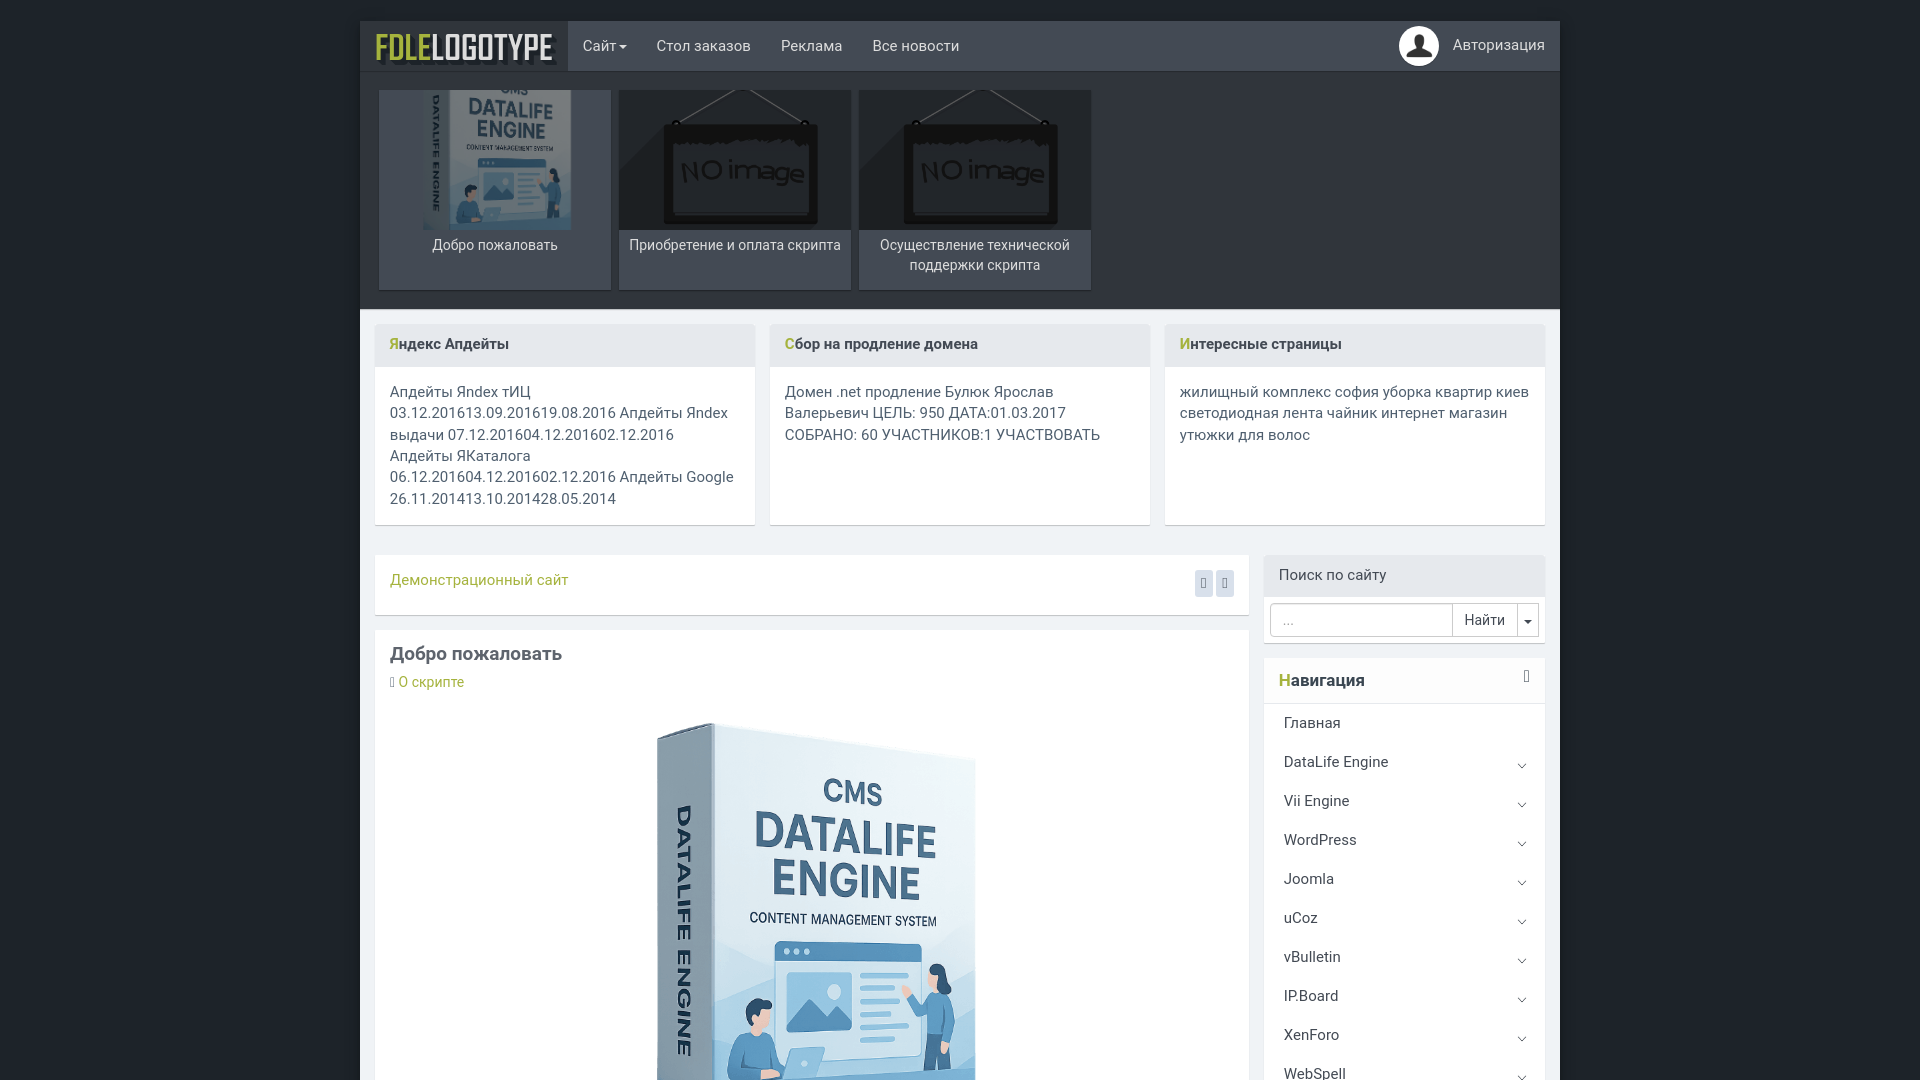
Task: Click the О скрипте category link
Action: tap(431, 682)
